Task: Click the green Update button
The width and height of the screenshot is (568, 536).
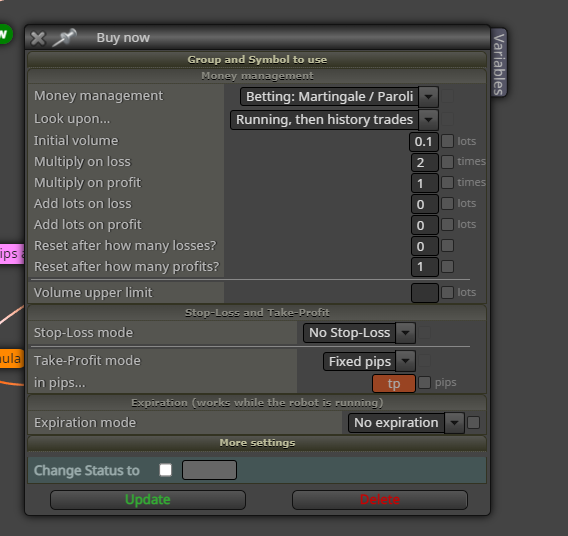Action: [x=148, y=500]
